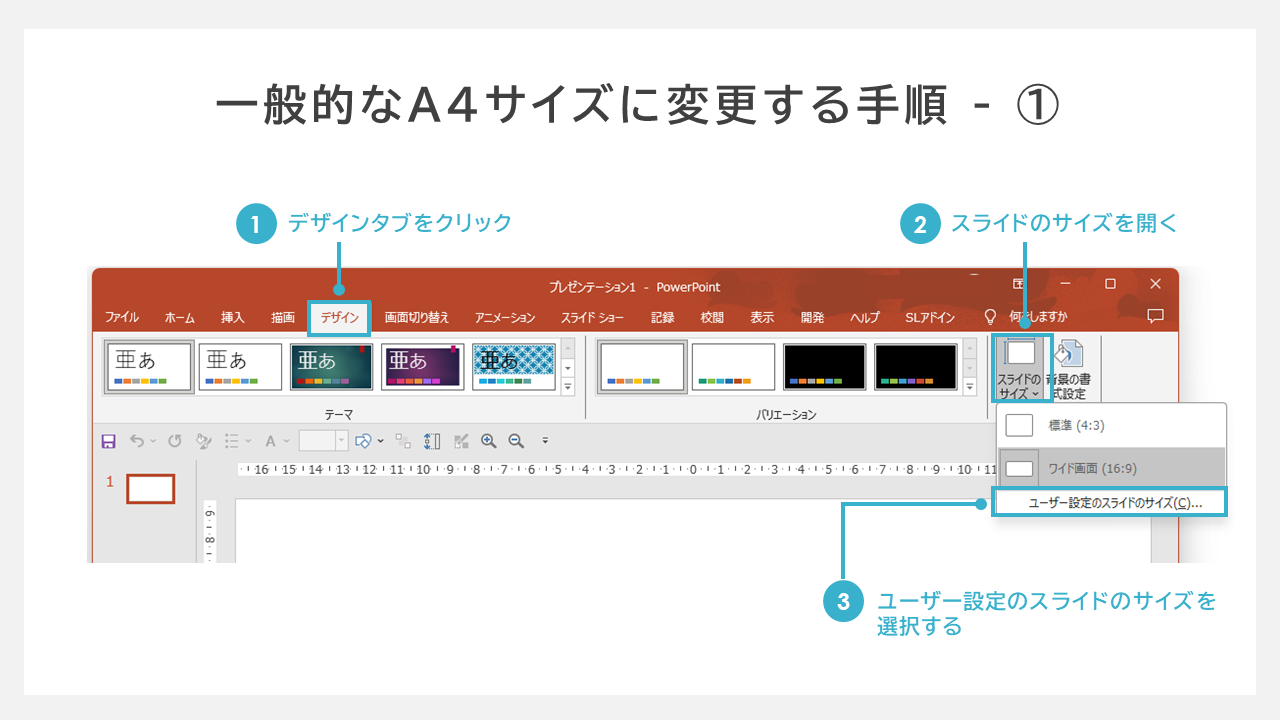
Task: Switch to the スライド ショー tab
Action: point(592,318)
